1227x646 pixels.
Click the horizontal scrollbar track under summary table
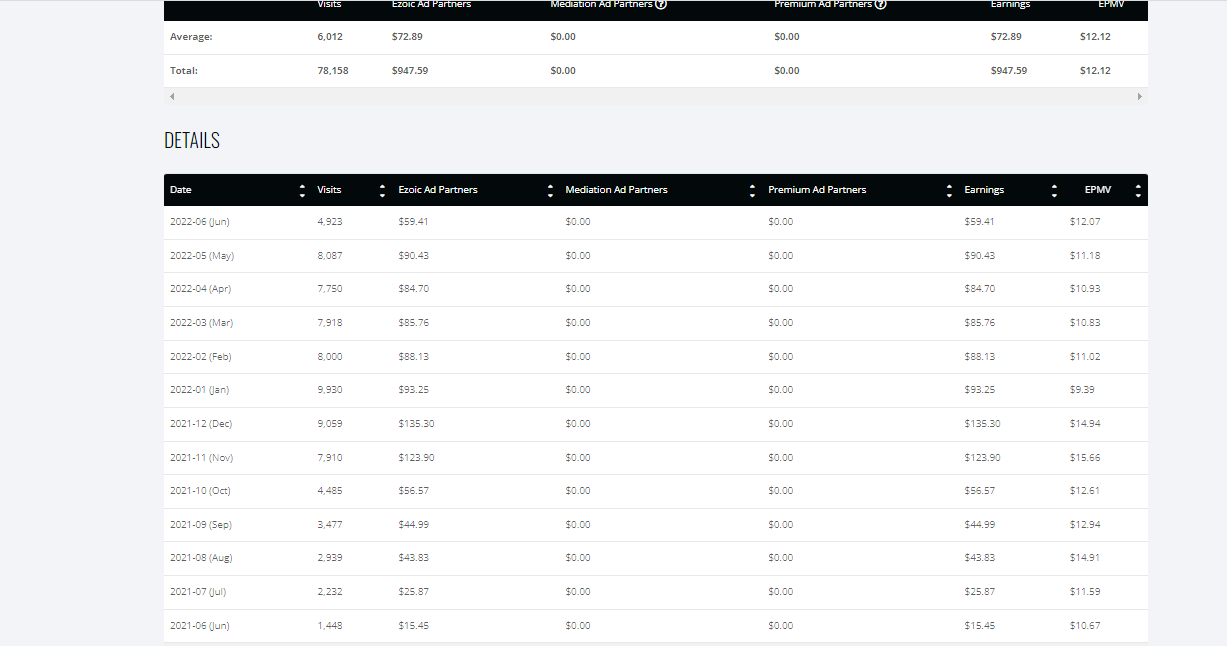tap(656, 96)
